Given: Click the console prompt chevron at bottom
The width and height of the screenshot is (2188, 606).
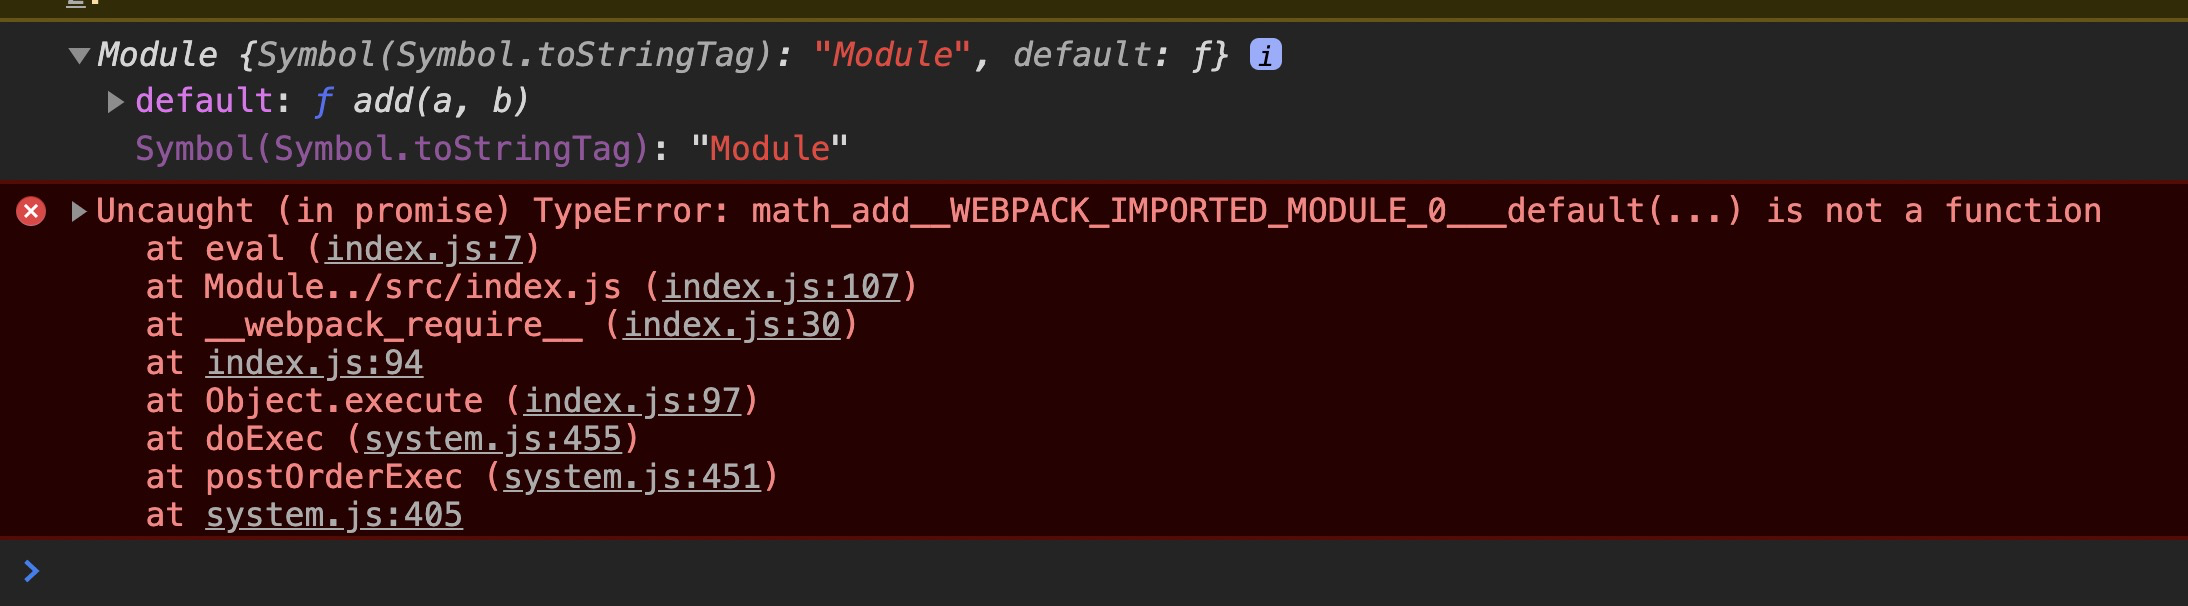Looking at the screenshot, I should pos(32,571).
